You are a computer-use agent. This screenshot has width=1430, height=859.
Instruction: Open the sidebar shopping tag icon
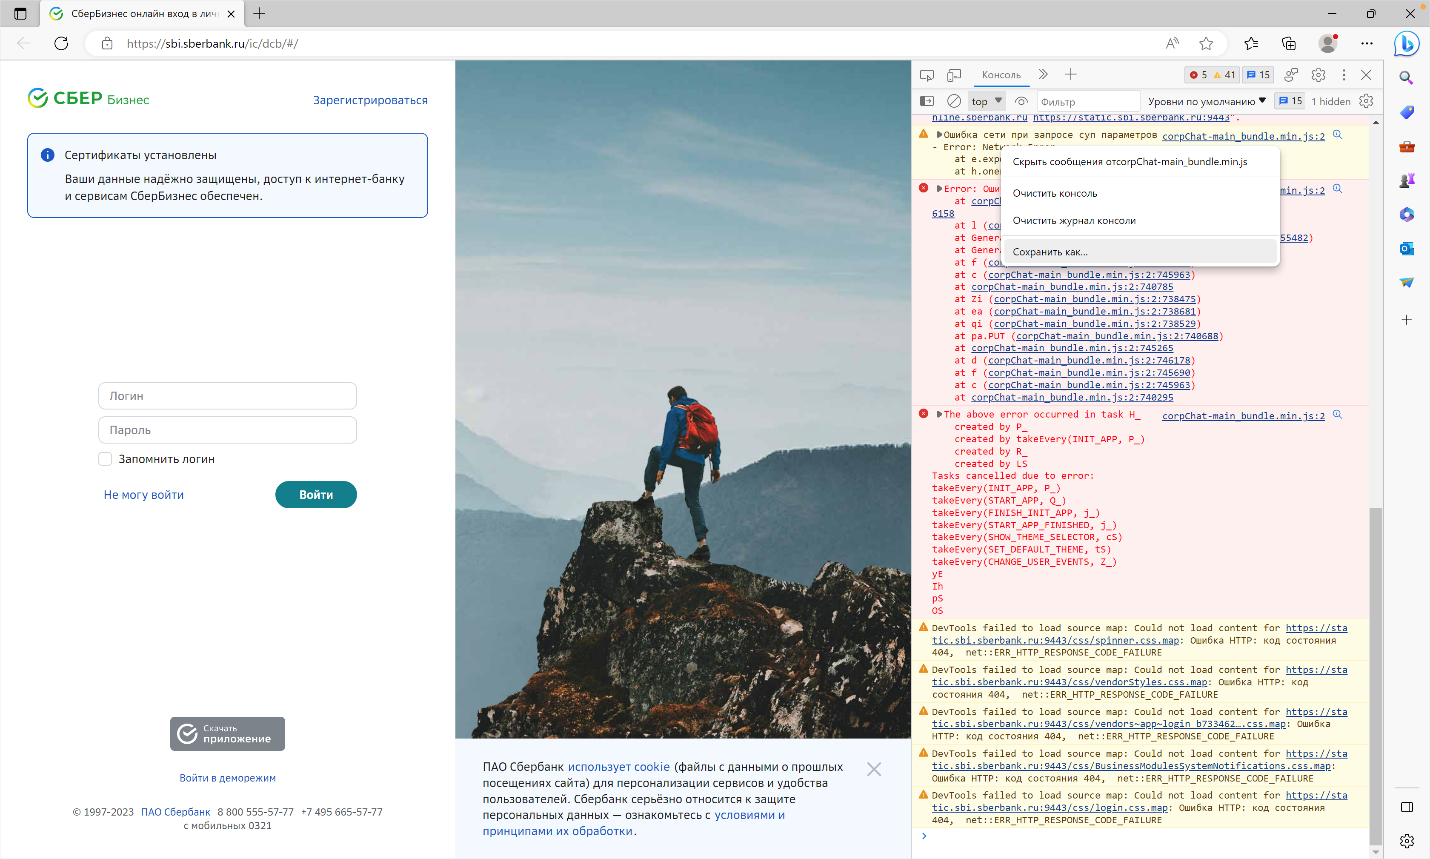[x=1406, y=112]
